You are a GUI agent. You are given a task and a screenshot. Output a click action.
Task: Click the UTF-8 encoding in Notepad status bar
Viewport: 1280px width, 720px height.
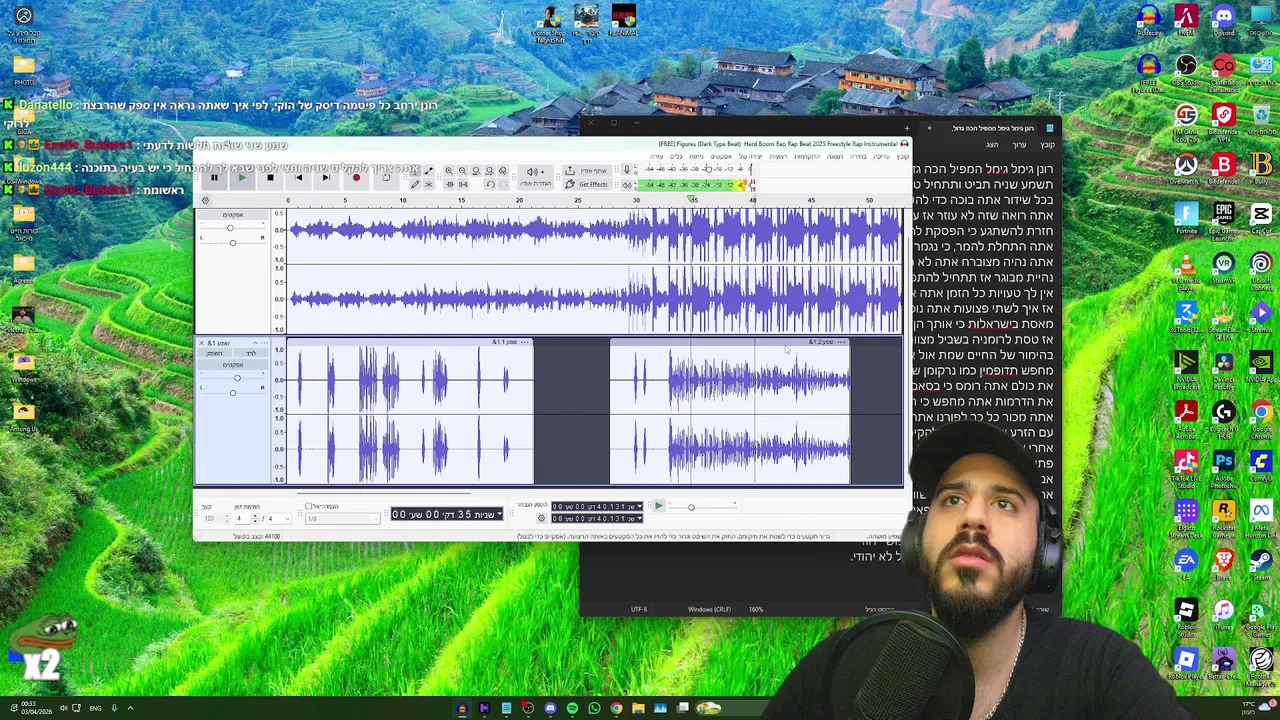[x=639, y=609]
